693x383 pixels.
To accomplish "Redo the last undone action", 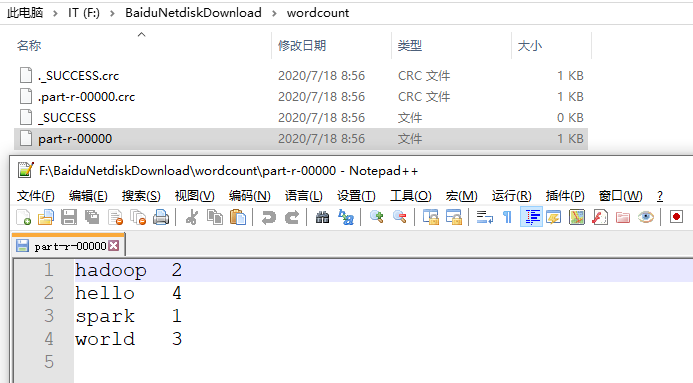I will coord(292,217).
